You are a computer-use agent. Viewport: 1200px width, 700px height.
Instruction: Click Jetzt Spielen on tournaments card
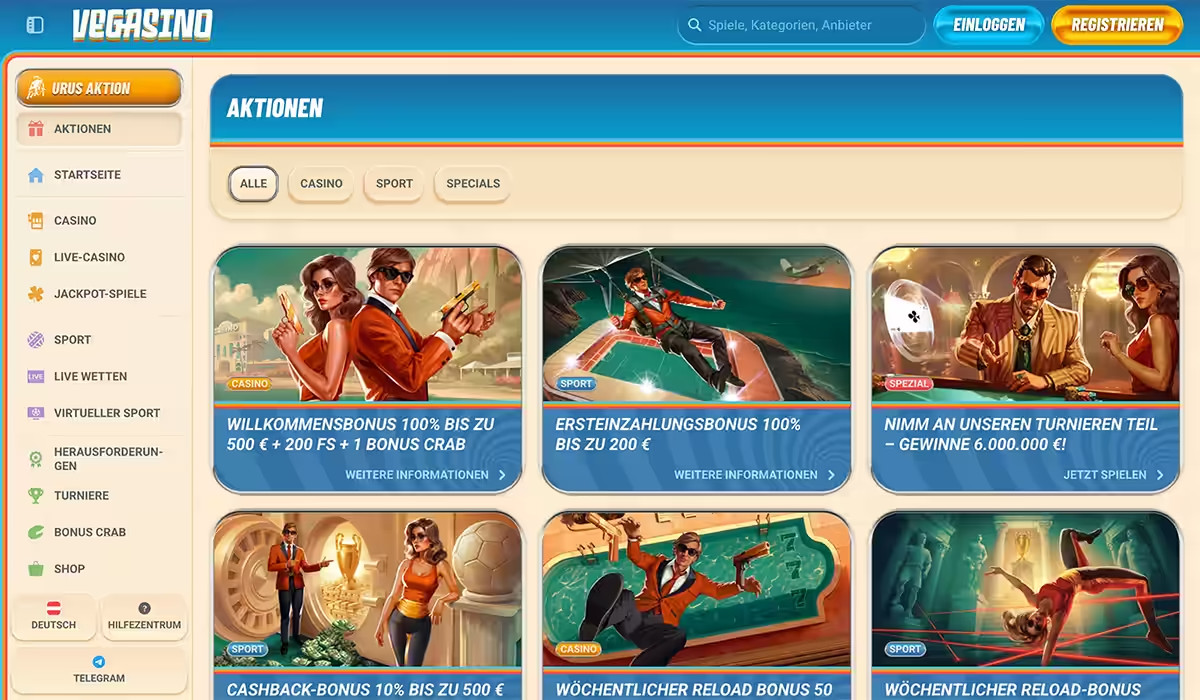1105,475
